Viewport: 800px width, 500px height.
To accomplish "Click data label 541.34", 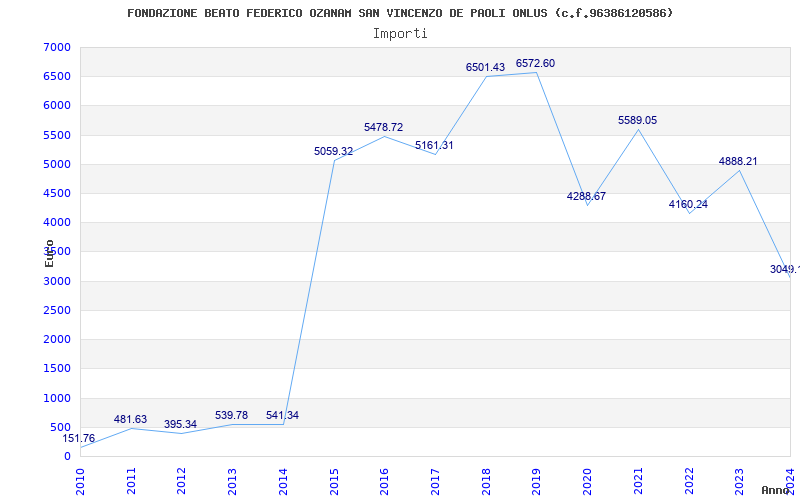I will pos(282,415).
